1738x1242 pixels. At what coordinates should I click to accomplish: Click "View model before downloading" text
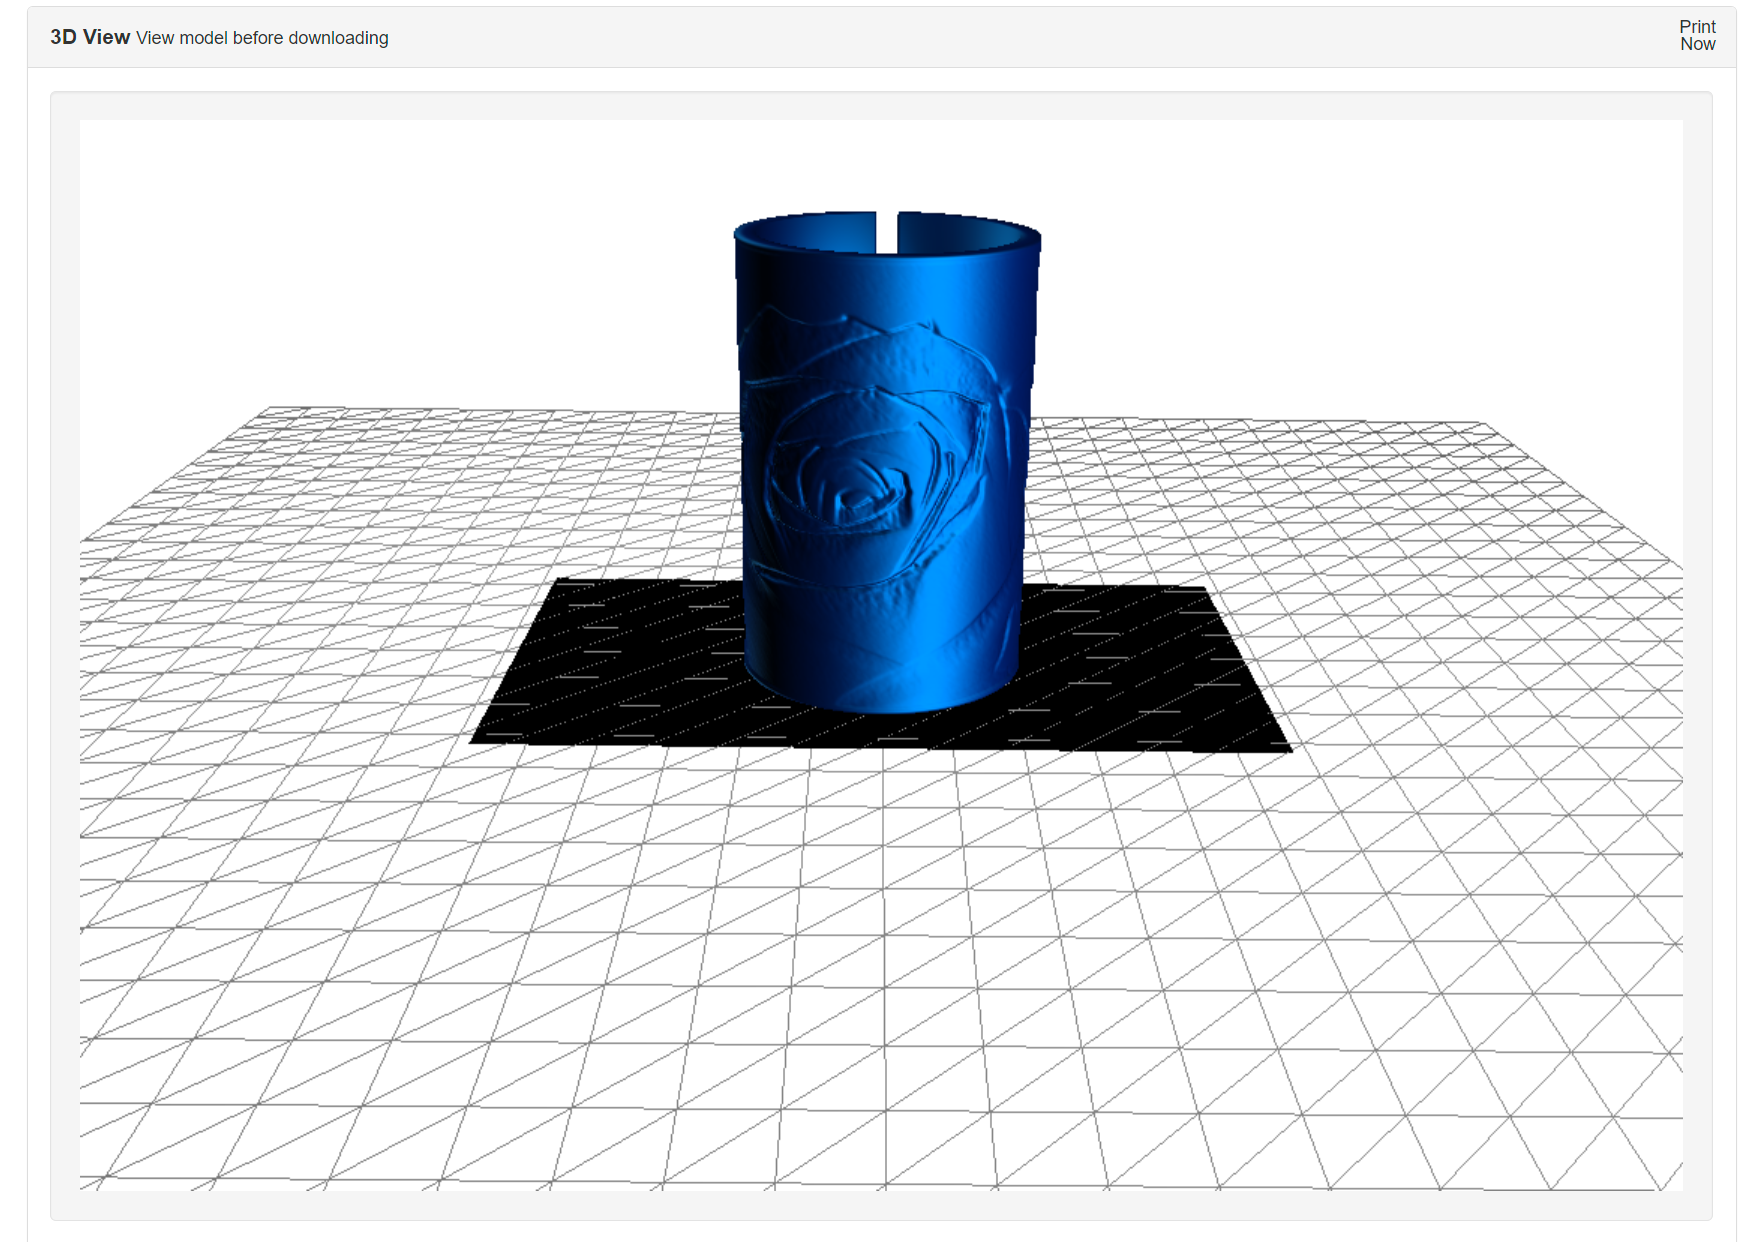pyautogui.click(x=263, y=38)
